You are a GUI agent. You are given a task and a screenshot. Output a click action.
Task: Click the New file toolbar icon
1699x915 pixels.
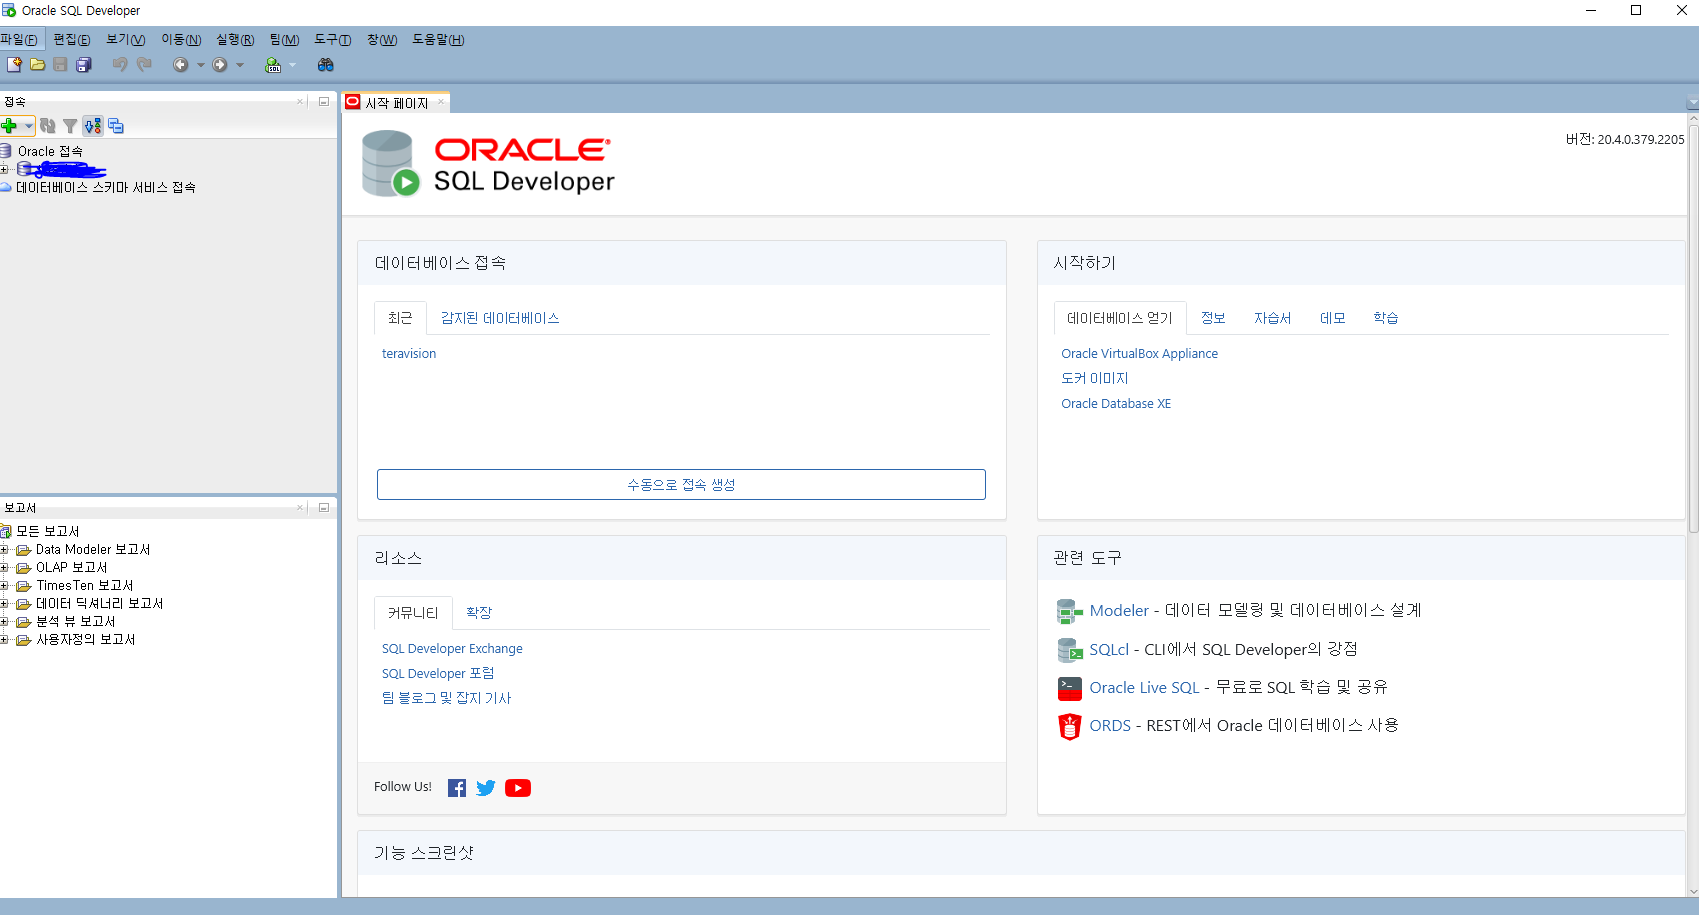pos(14,65)
